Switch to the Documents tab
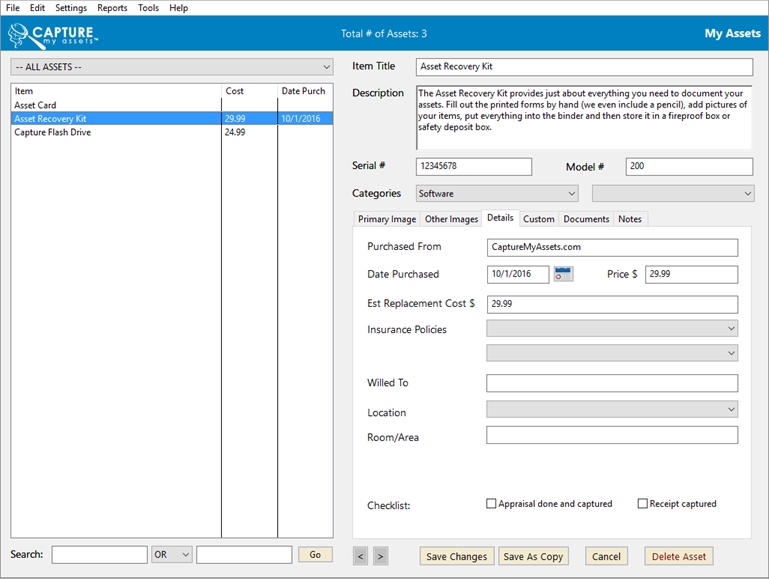The width and height of the screenshot is (769, 579). tap(586, 219)
